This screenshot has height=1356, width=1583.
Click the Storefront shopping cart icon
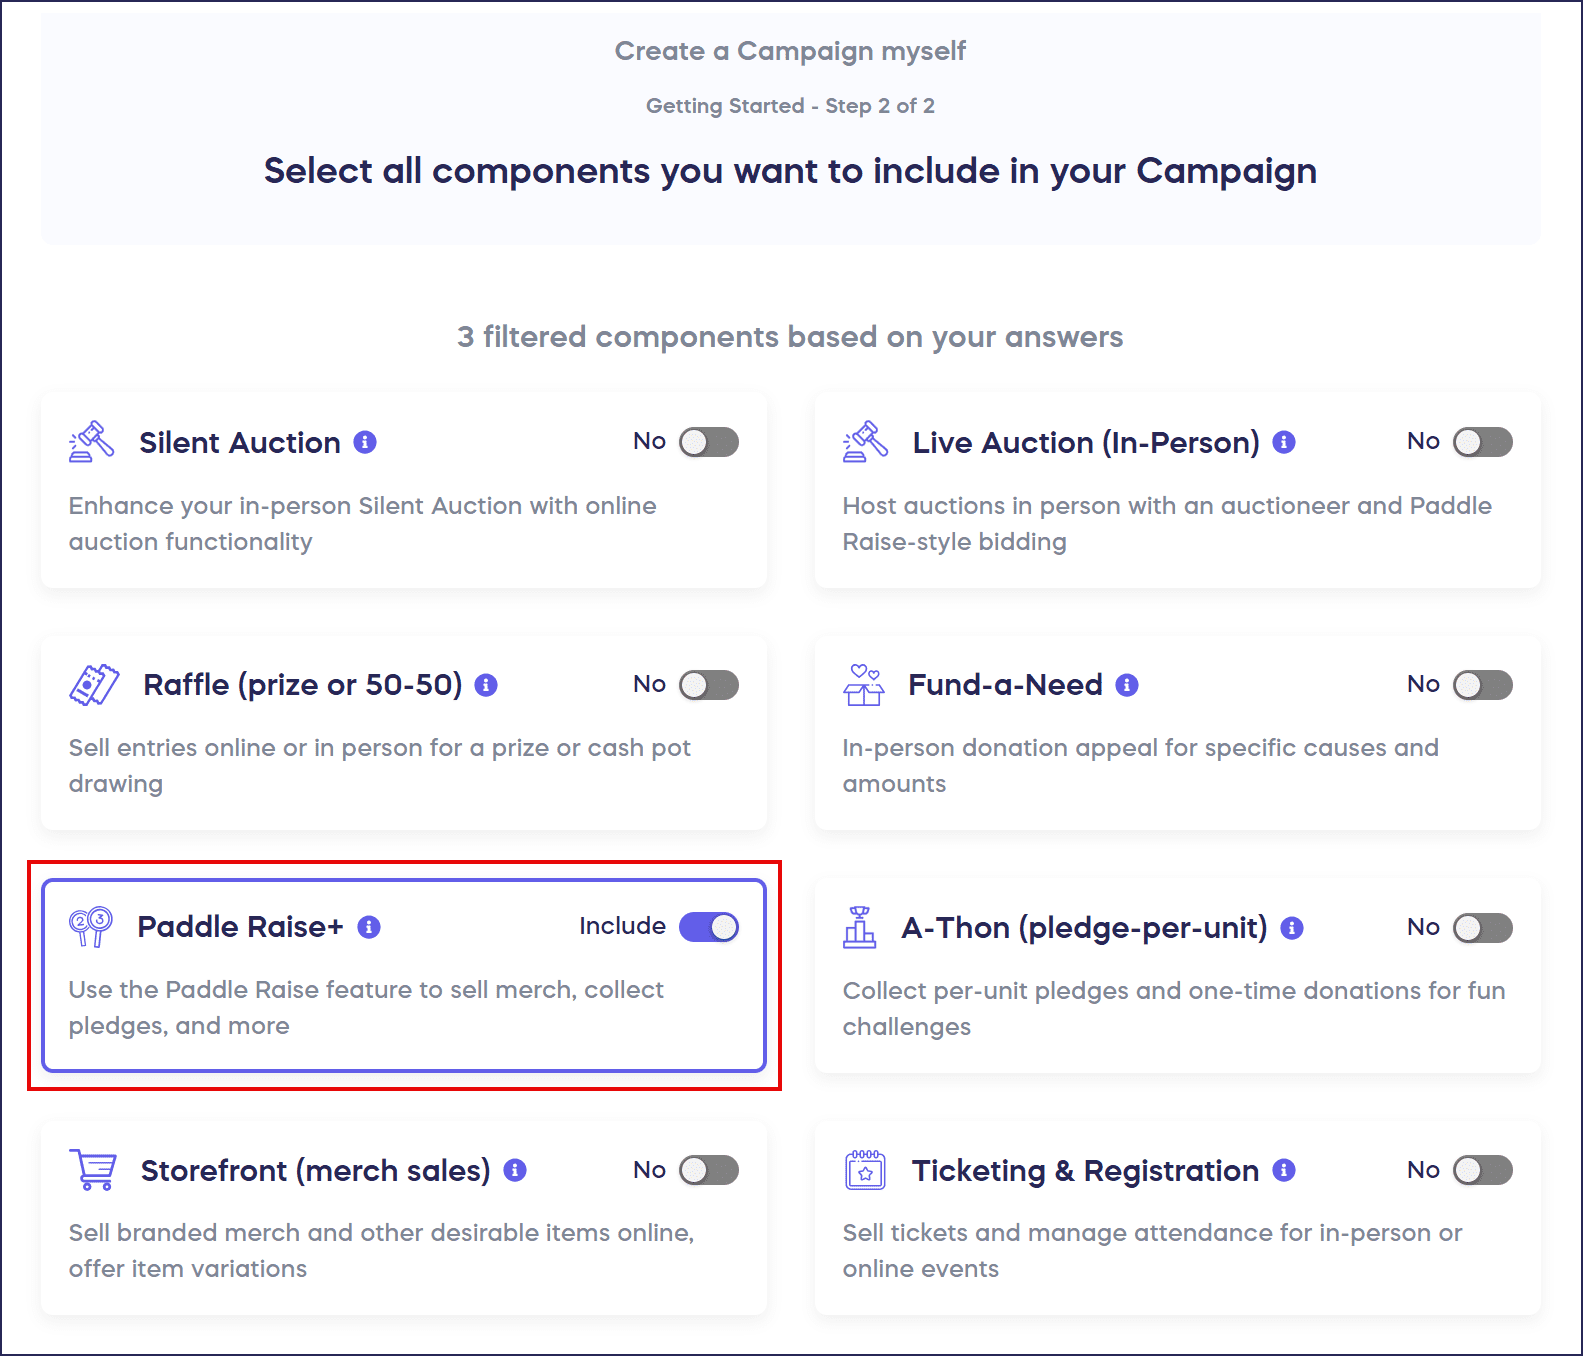tap(93, 1169)
